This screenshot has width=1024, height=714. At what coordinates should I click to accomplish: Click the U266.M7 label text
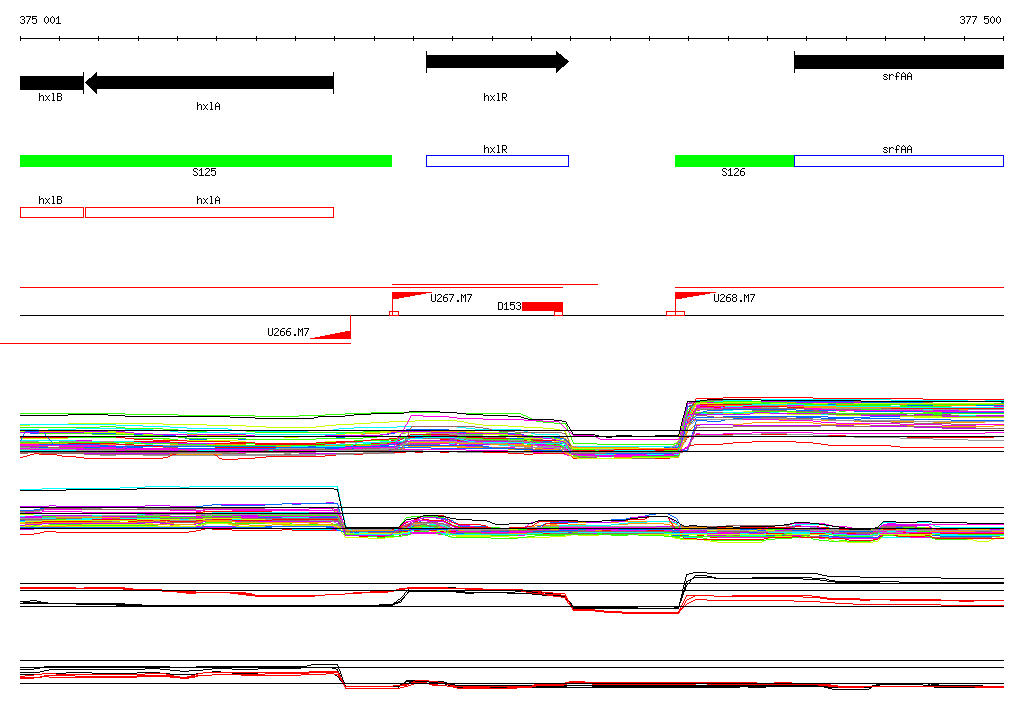(288, 333)
